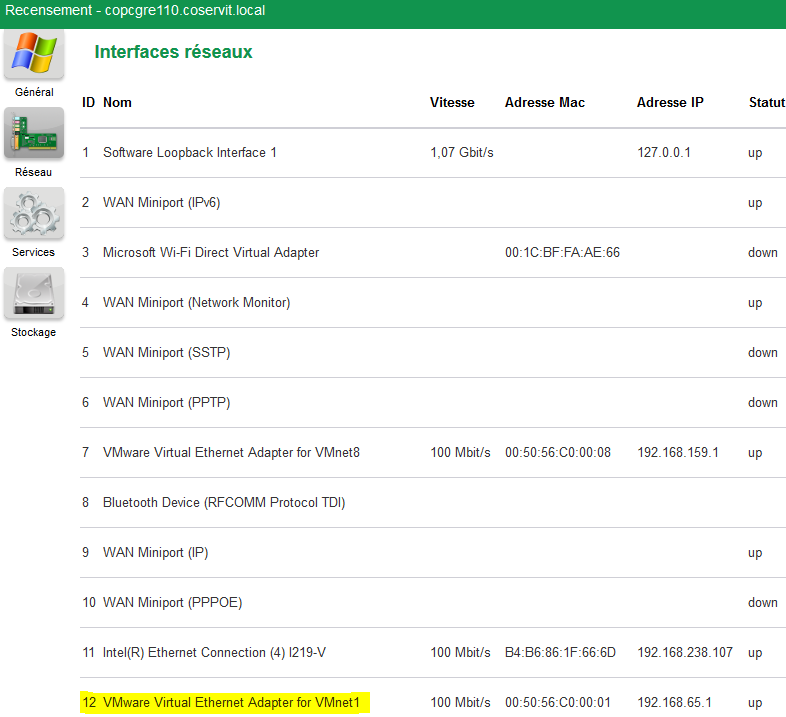Viewport: 786px width, 717px height.
Task: Click the Nom column header
Action: (x=117, y=102)
